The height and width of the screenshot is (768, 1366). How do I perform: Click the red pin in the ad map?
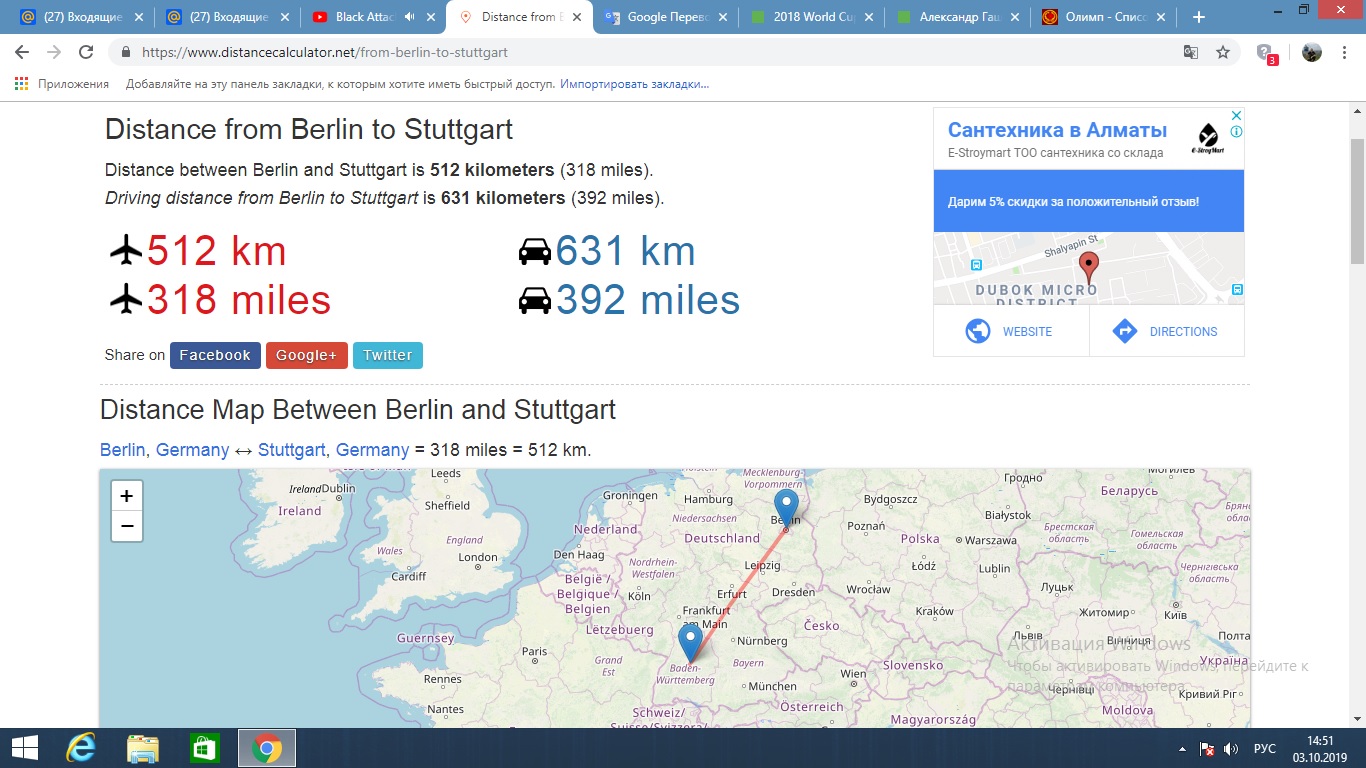[1089, 267]
